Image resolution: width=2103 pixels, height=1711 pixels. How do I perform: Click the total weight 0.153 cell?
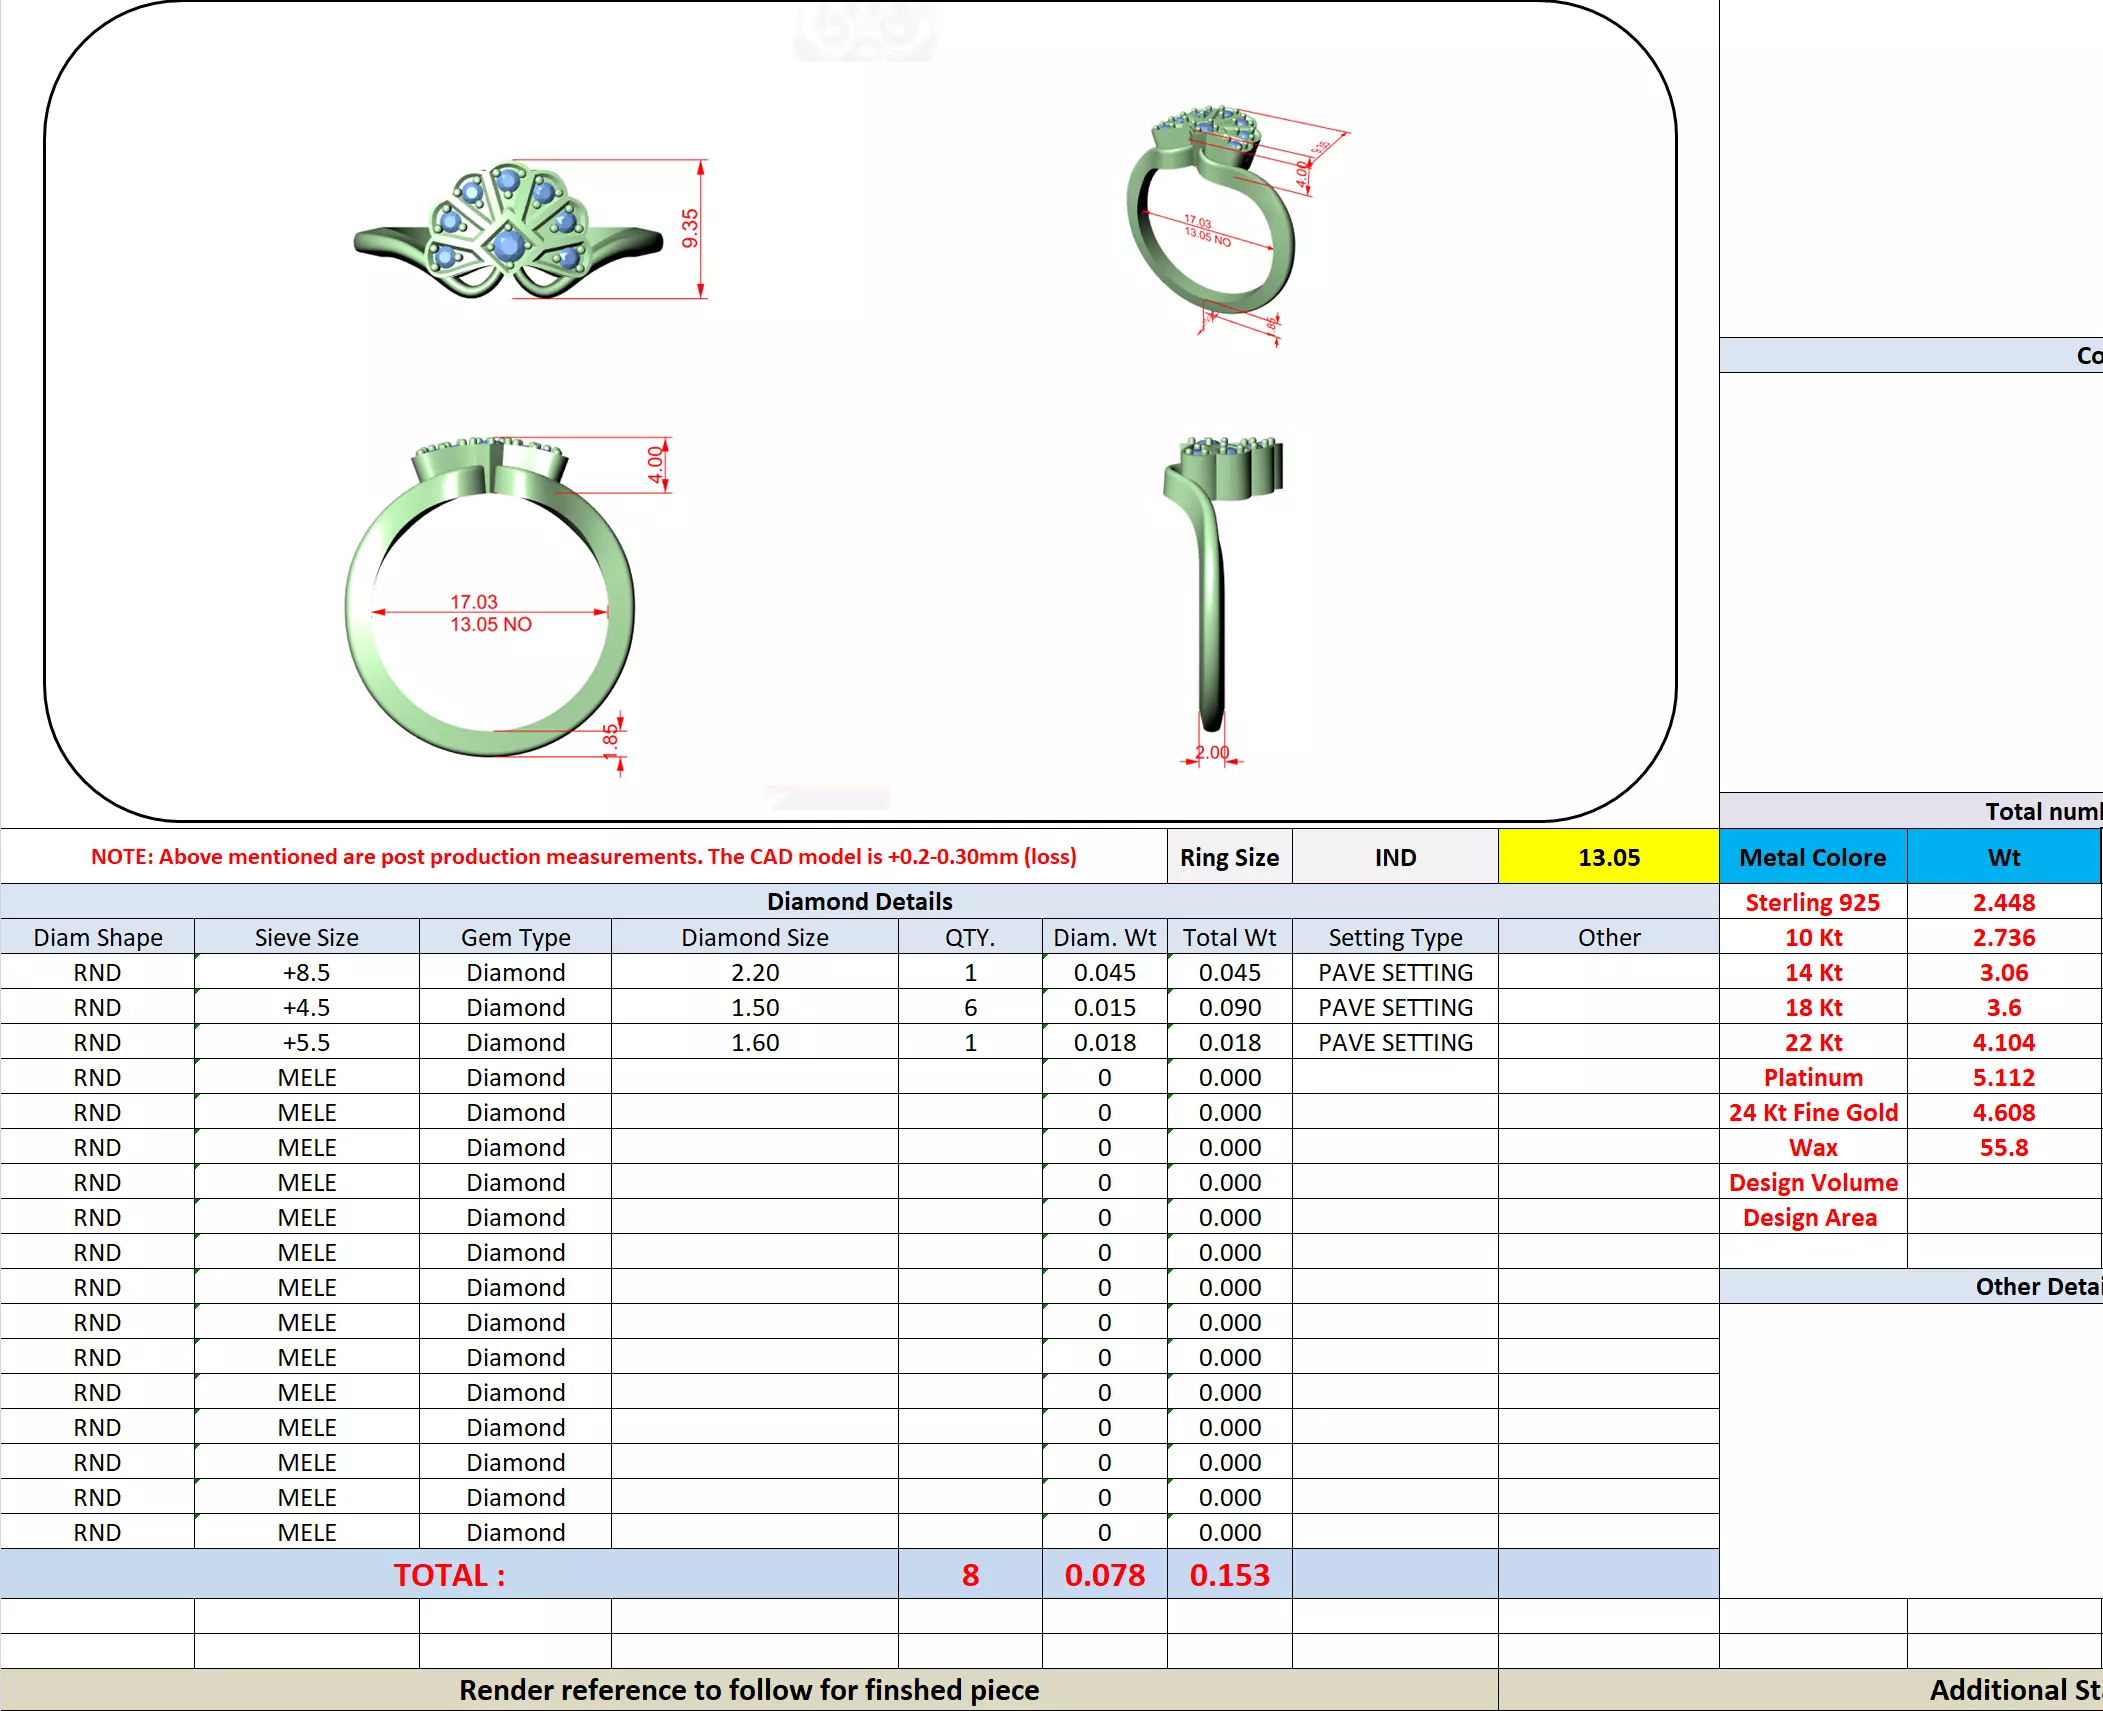point(1228,1575)
